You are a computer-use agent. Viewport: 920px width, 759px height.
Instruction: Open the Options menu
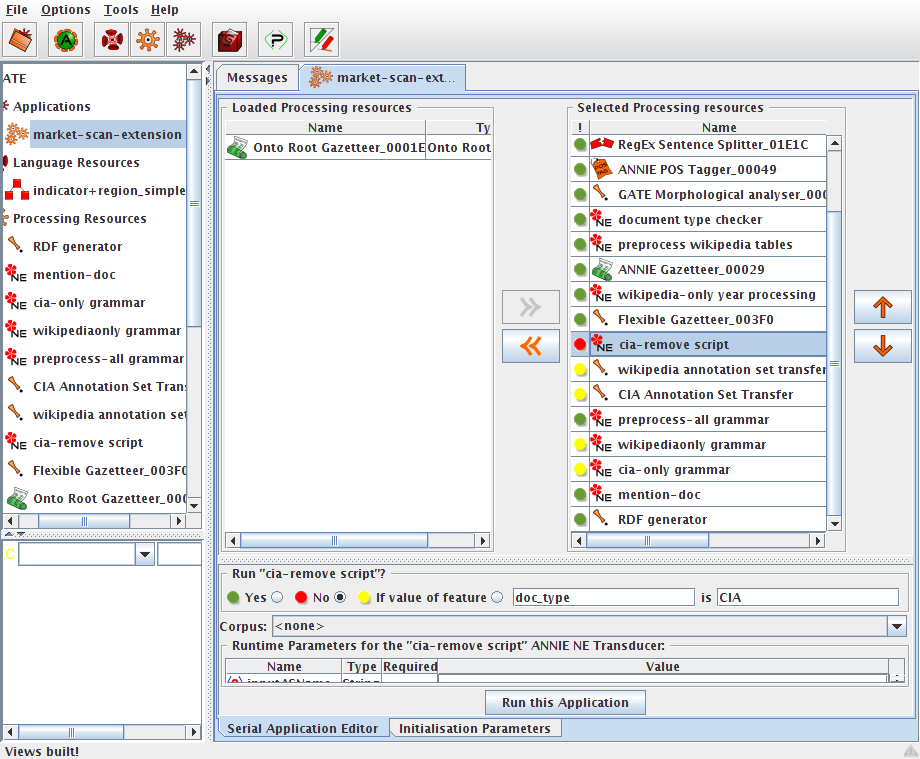click(66, 10)
